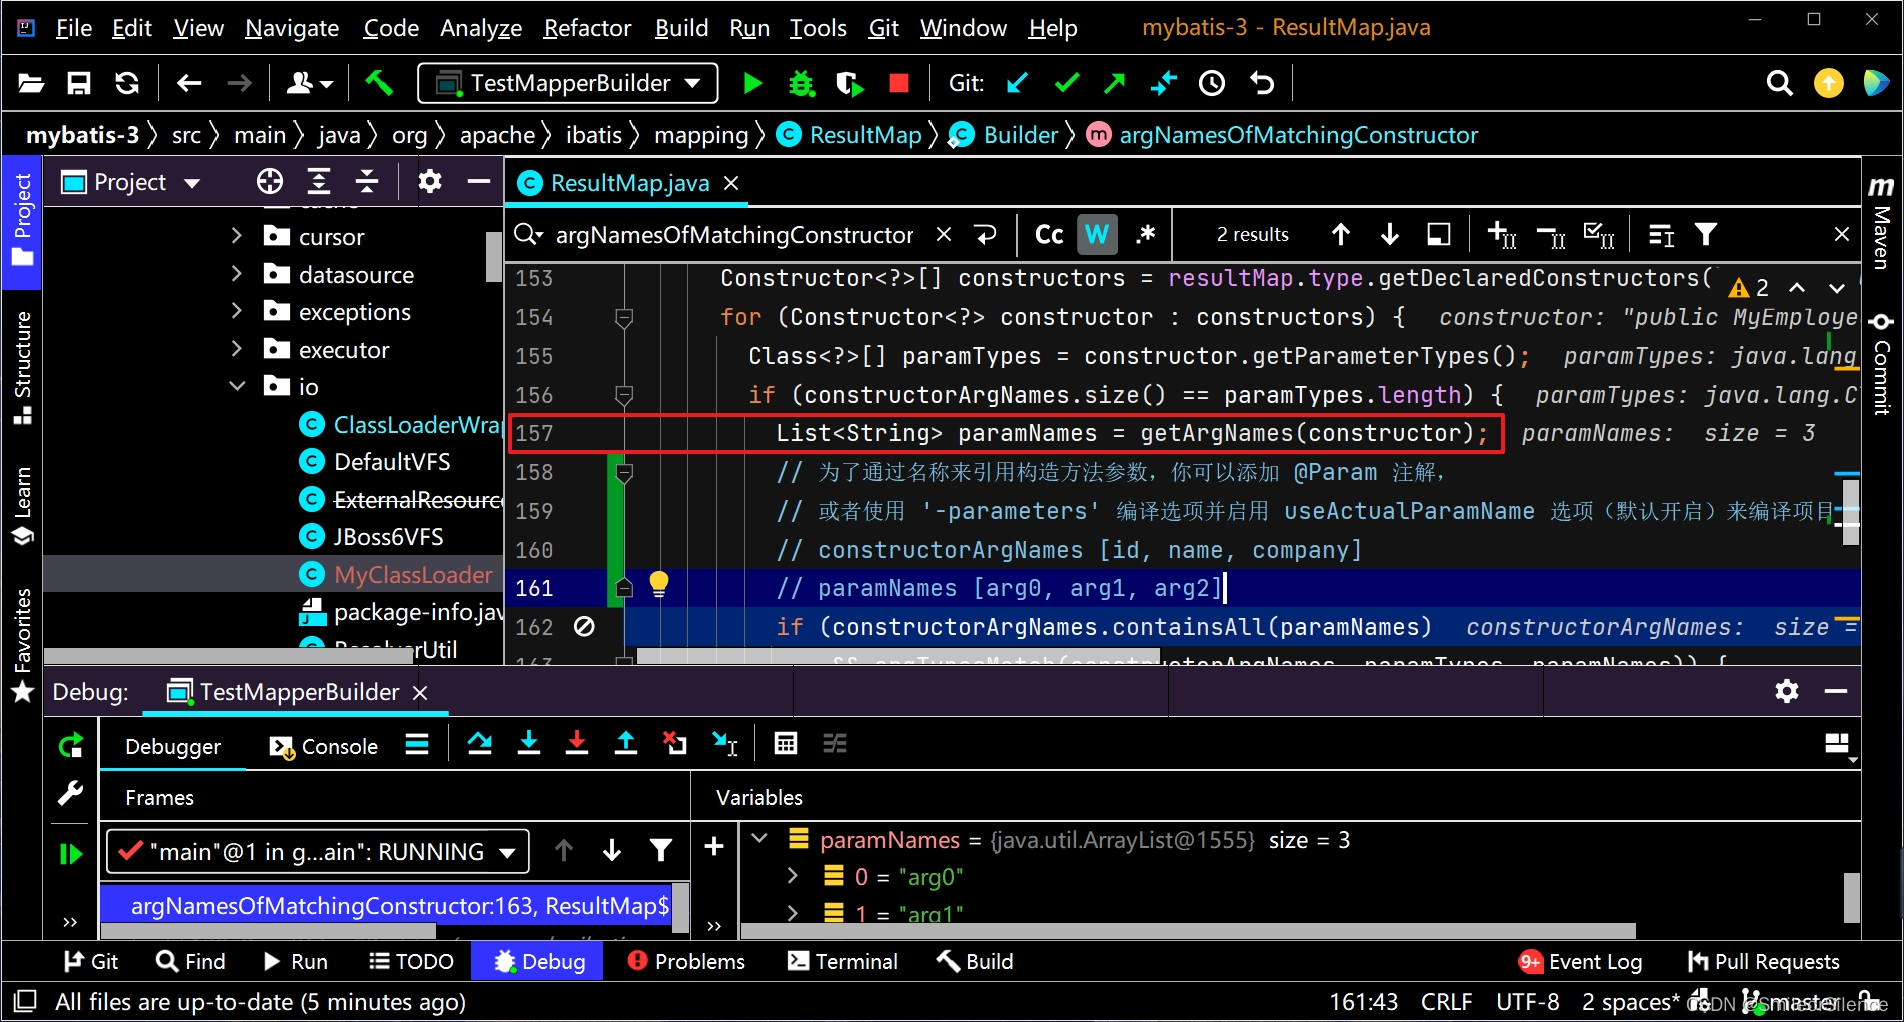The width and height of the screenshot is (1904, 1022).
Task: Click Step Into blue down arrow
Action: (x=529, y=743)
